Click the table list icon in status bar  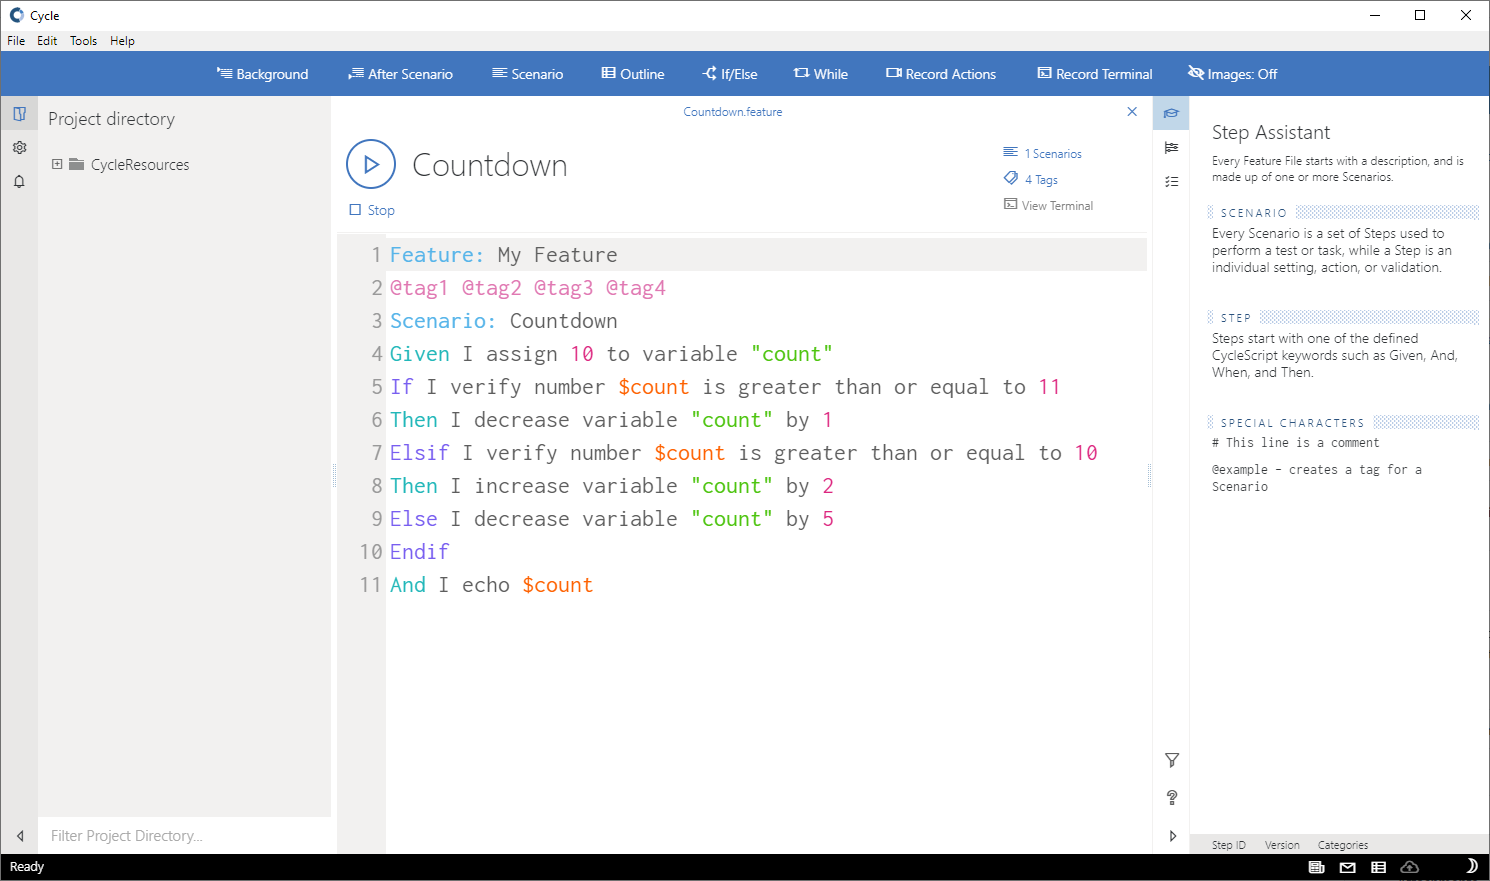(x=1378, y=867)
